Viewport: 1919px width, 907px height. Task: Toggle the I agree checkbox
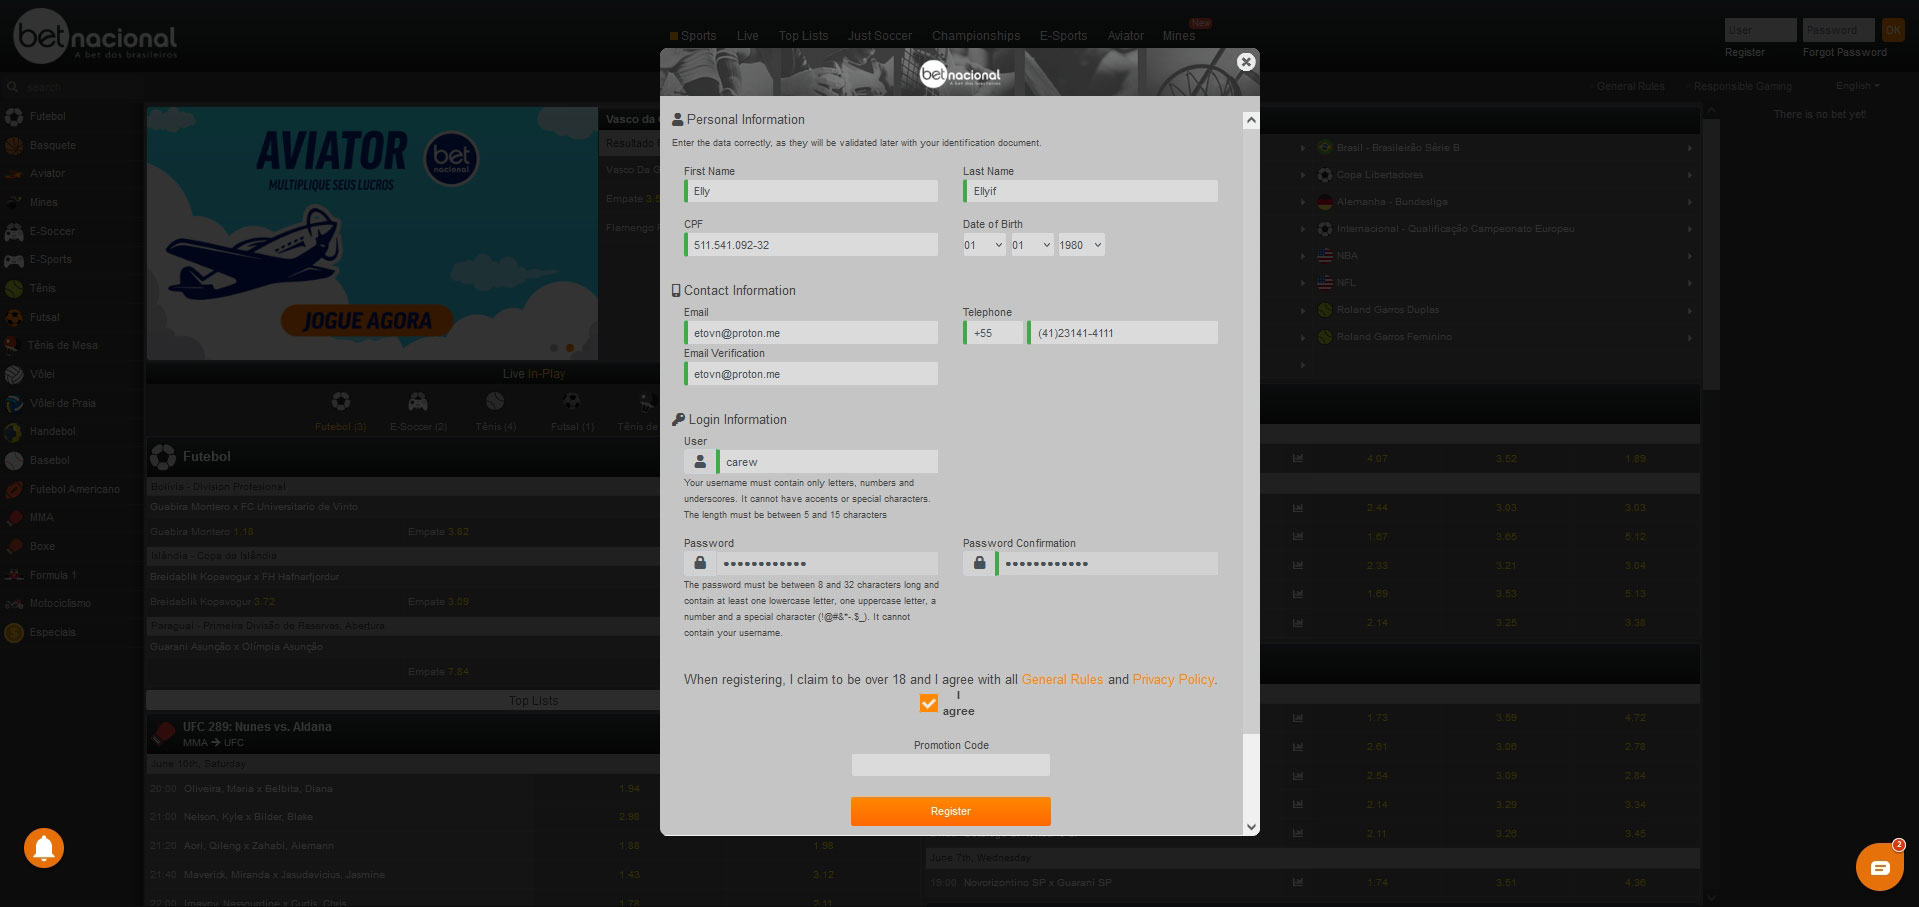929,703
